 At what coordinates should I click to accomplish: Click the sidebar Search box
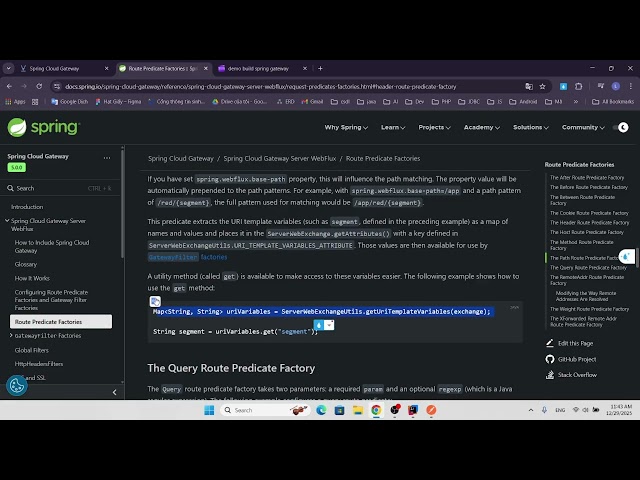coord(59,188)
